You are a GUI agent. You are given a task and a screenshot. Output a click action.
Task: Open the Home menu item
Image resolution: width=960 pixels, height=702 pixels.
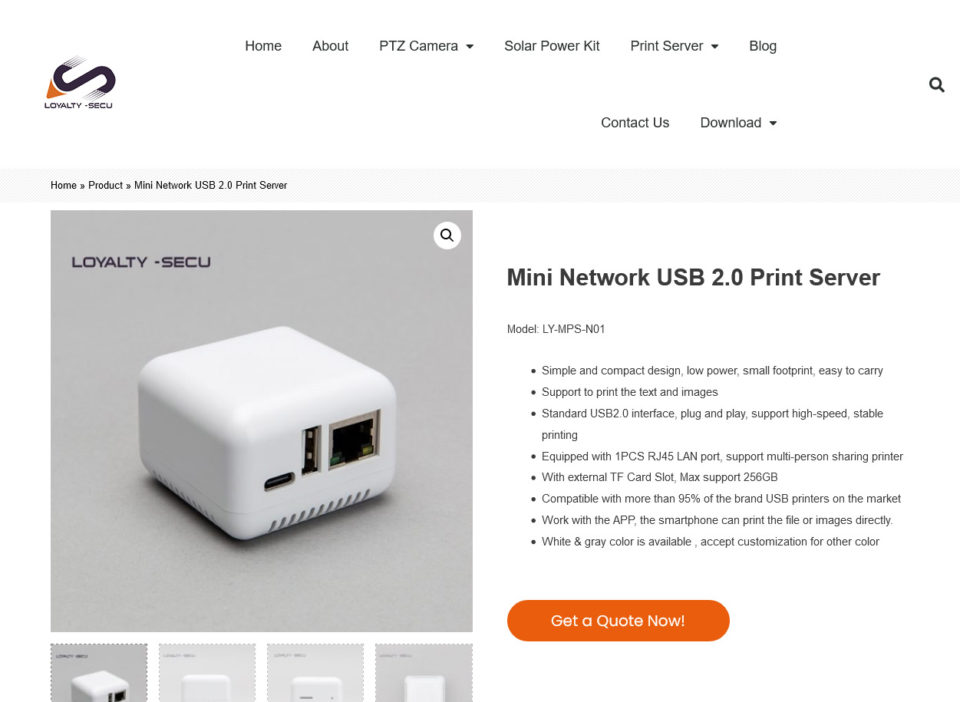coord(263,46)
